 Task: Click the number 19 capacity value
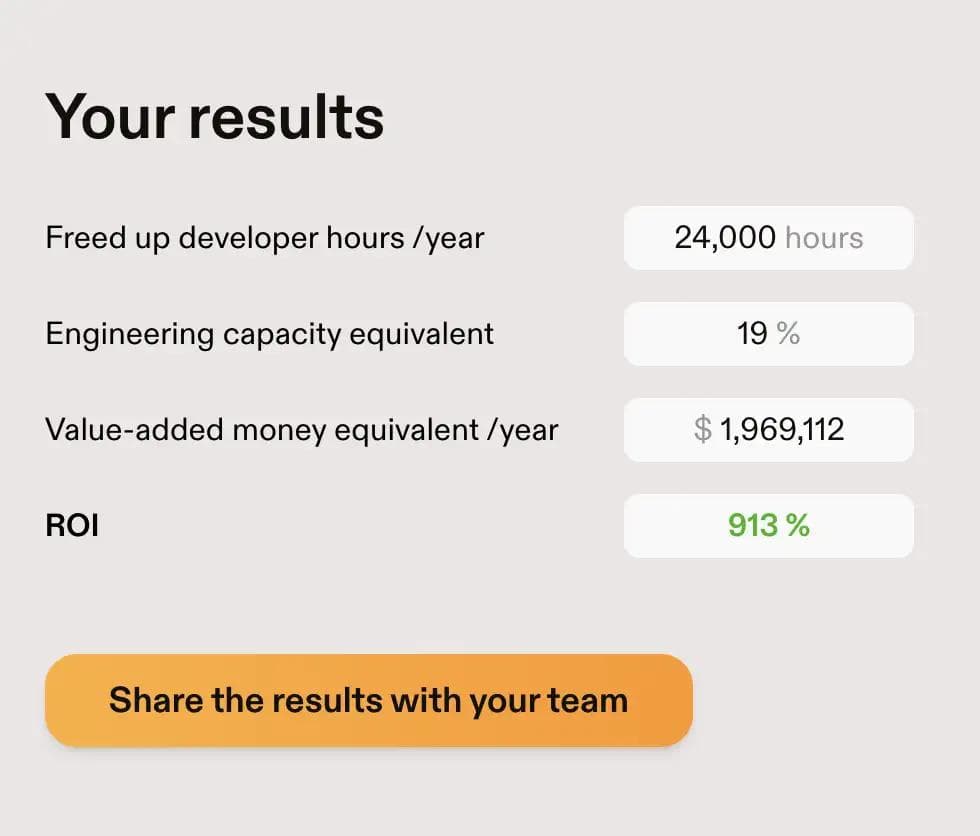click(x=752, y=334)
